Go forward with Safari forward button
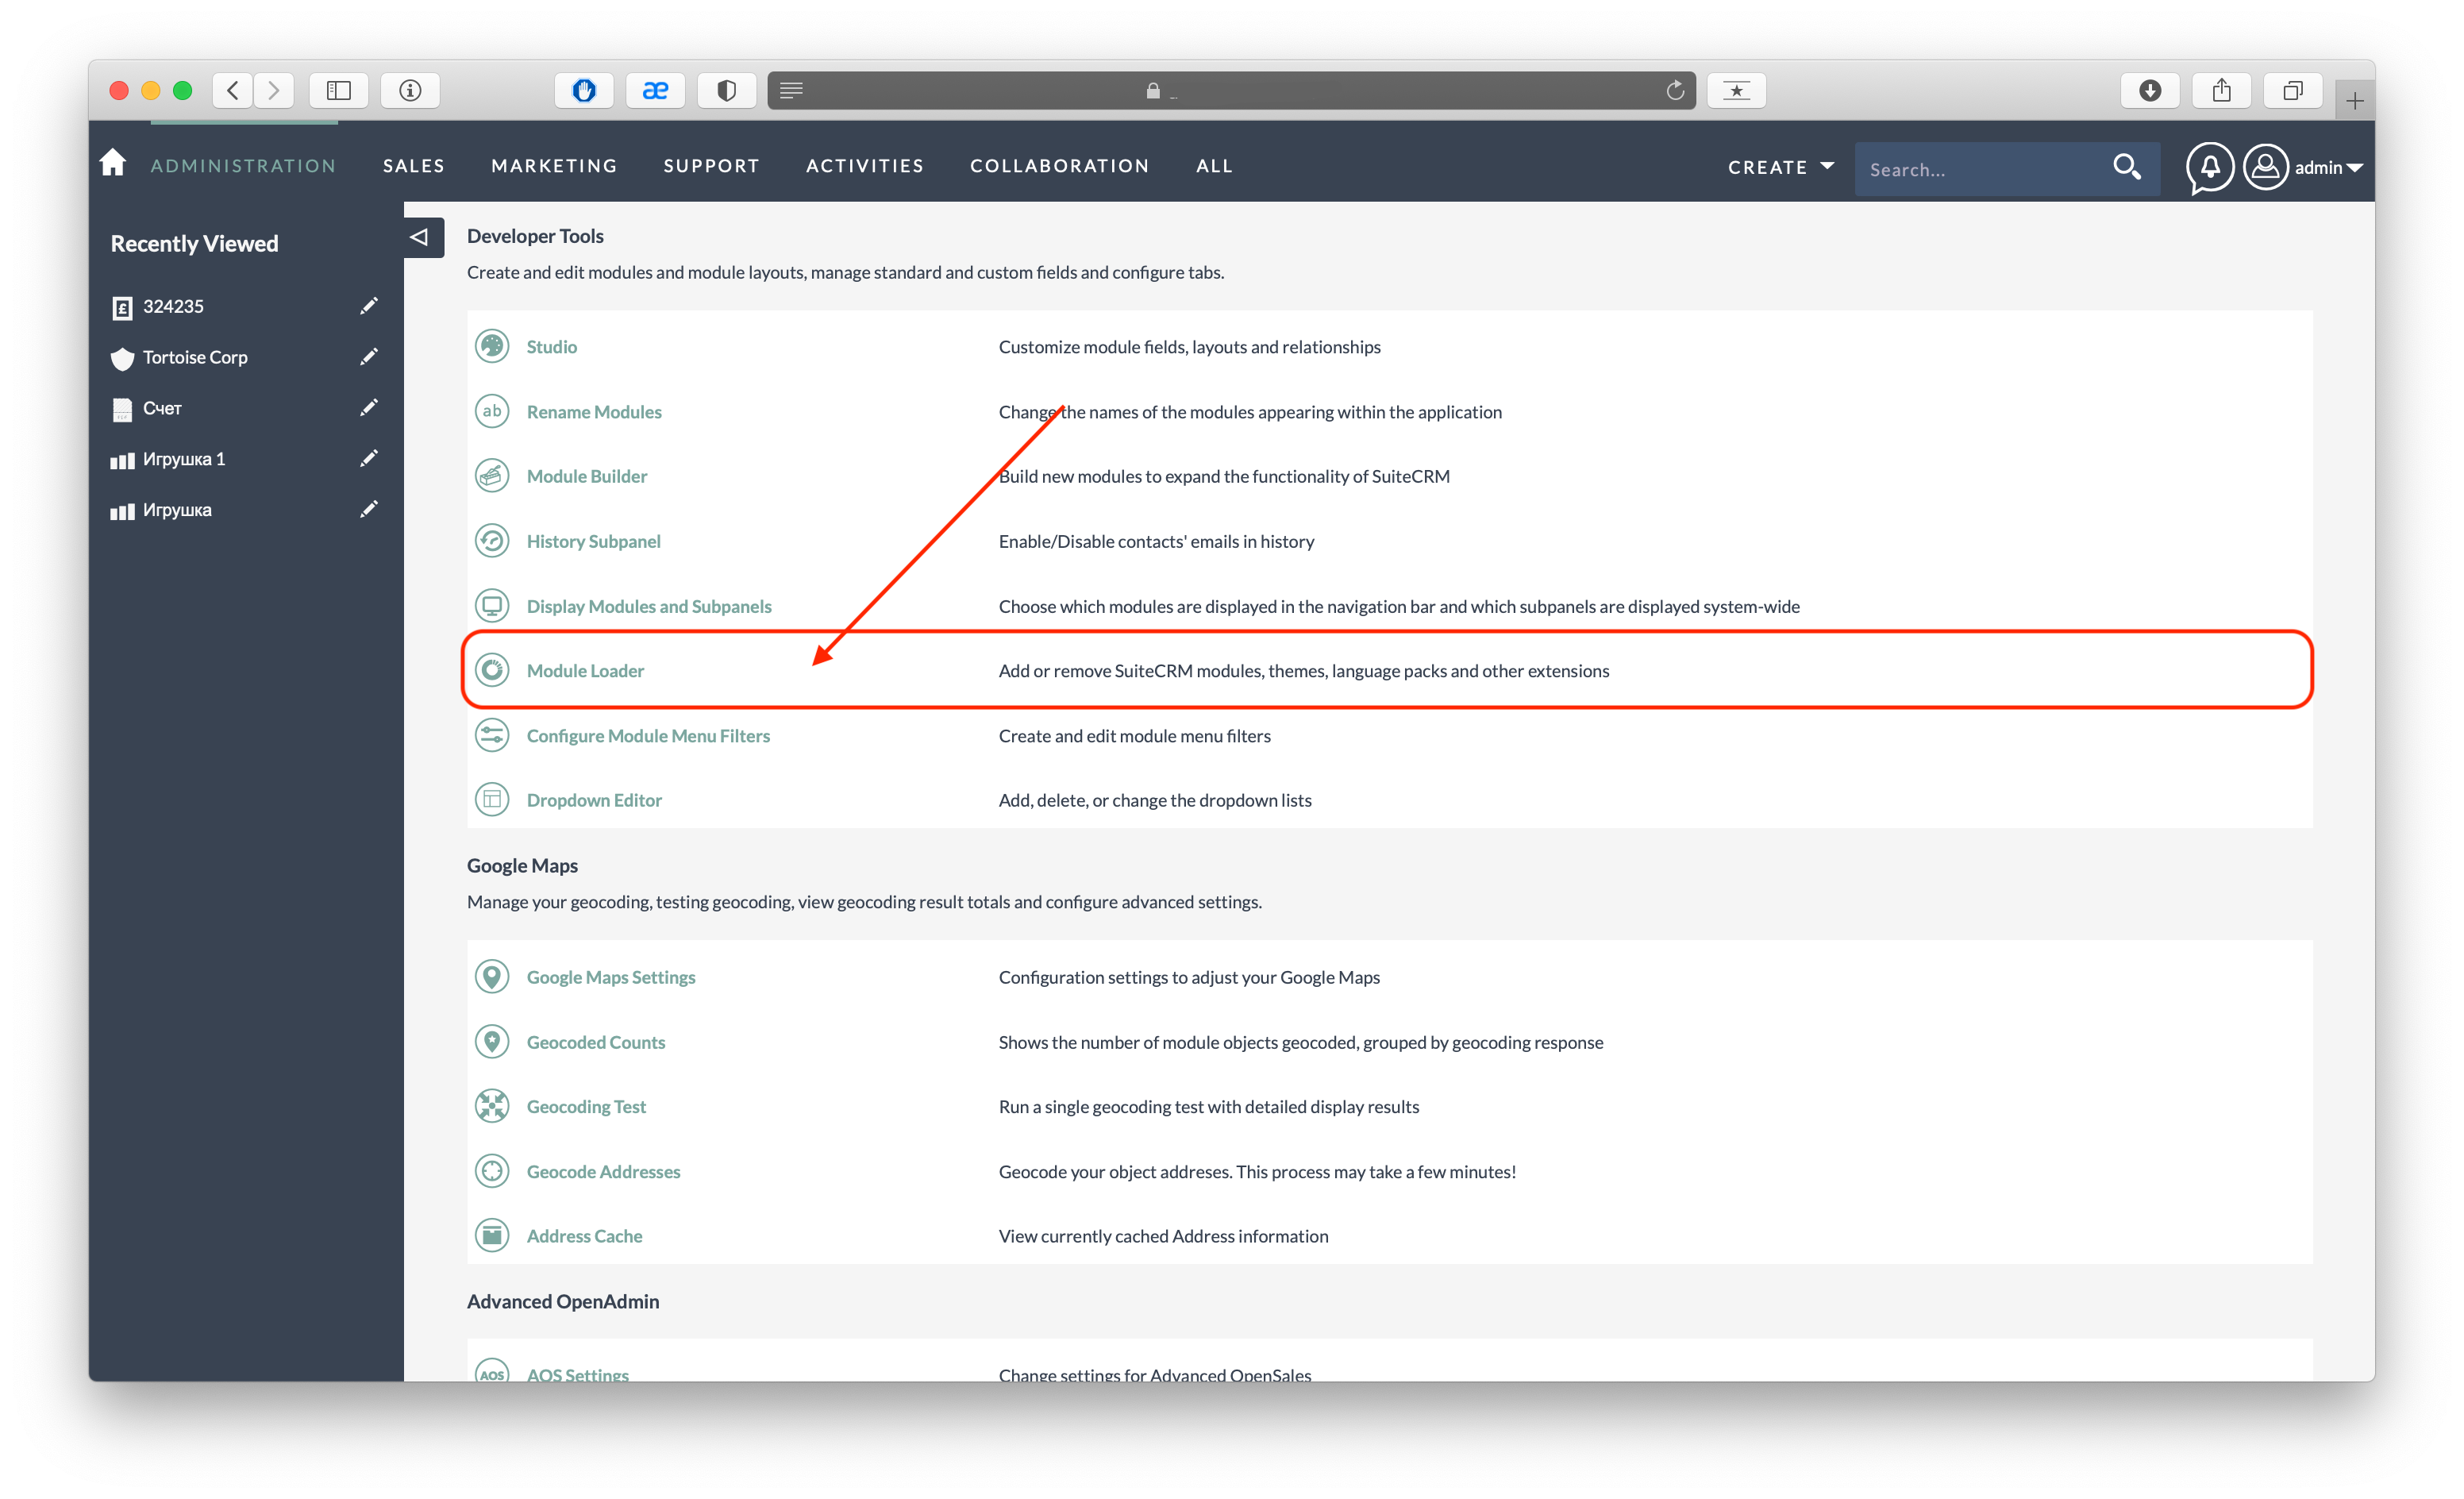This screenshot has width=2464, height=1499. coord(273,90)
